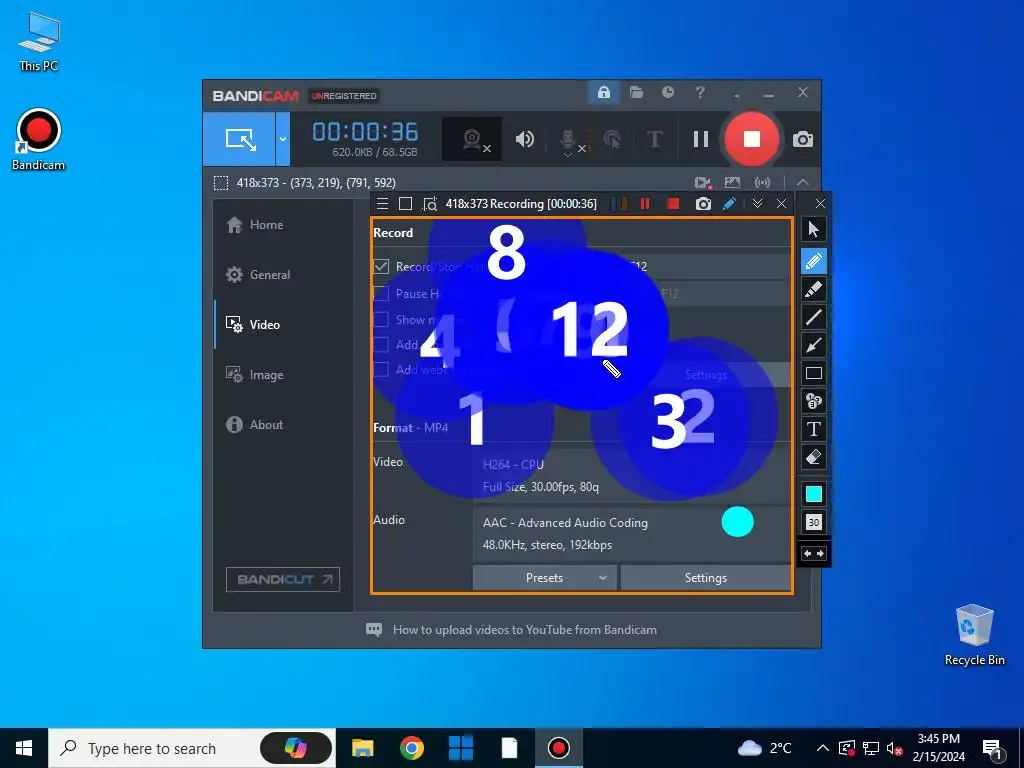Select the numbering stamp tool
1024x768 pixels.
point(814,401)
